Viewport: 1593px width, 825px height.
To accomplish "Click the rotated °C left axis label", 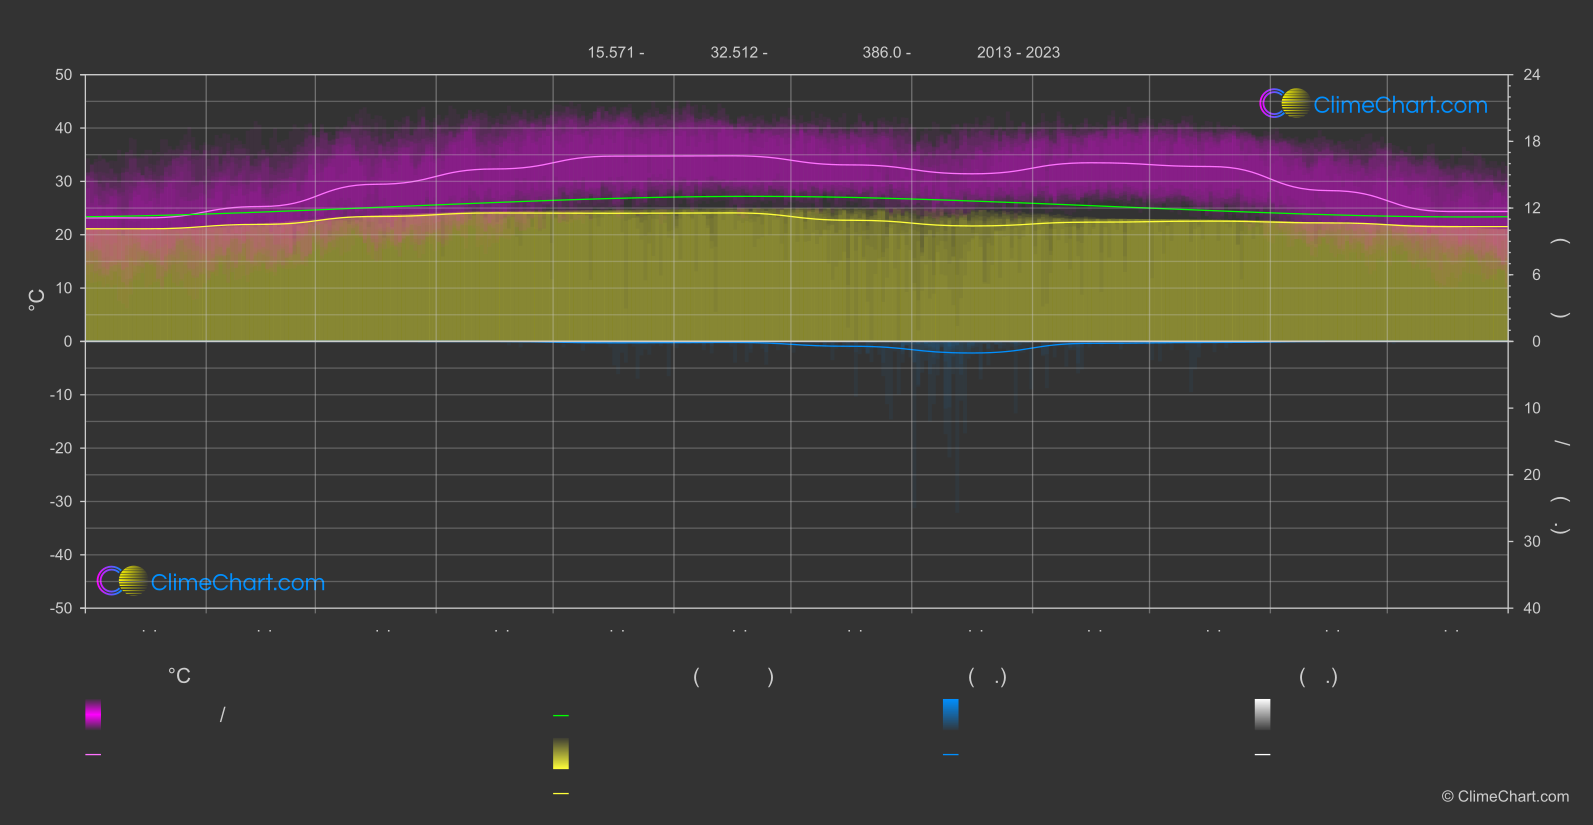I will pos(37,300).
